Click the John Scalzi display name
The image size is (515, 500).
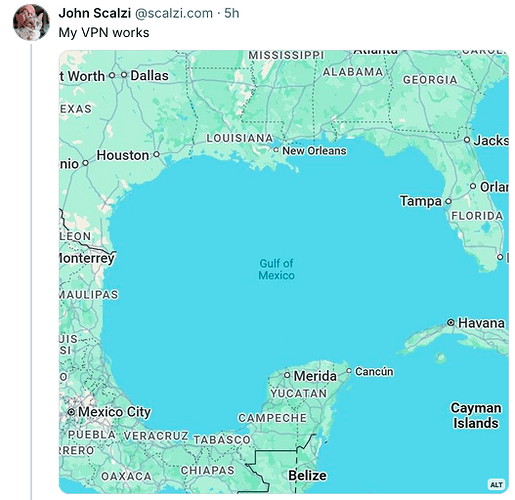(x=95, y=13)
